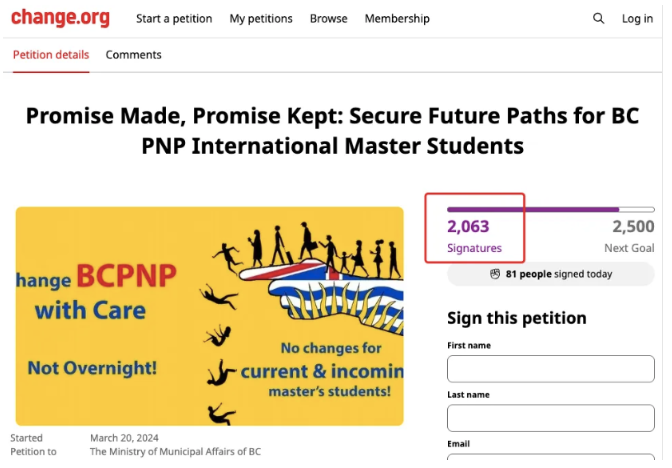Click the Log in link

[637, 19]
